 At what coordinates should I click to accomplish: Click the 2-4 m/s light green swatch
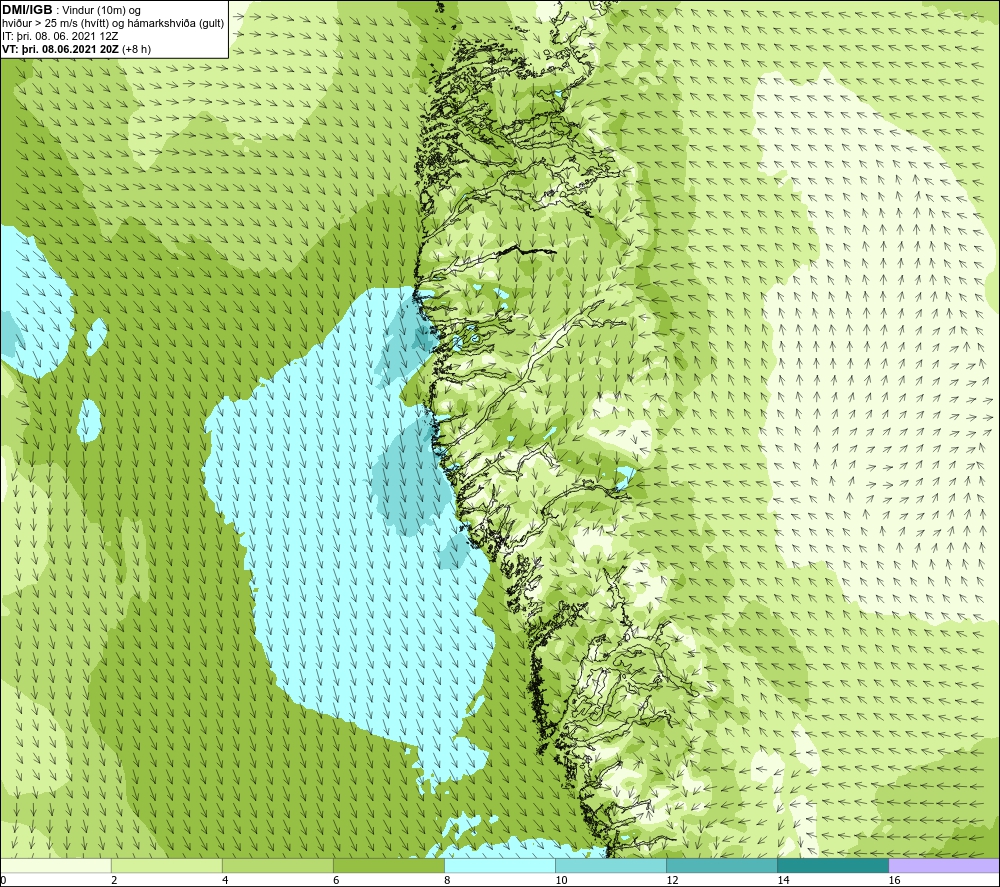(x=166, y=865)
